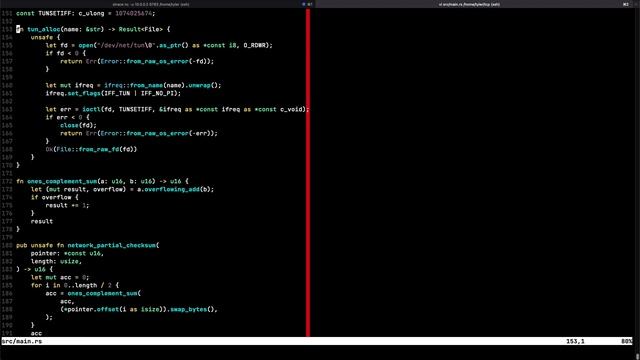Switch to the left terminal tab running strace
The height and width of the screenshot is (360, 640).
click(x=151, y=4)
